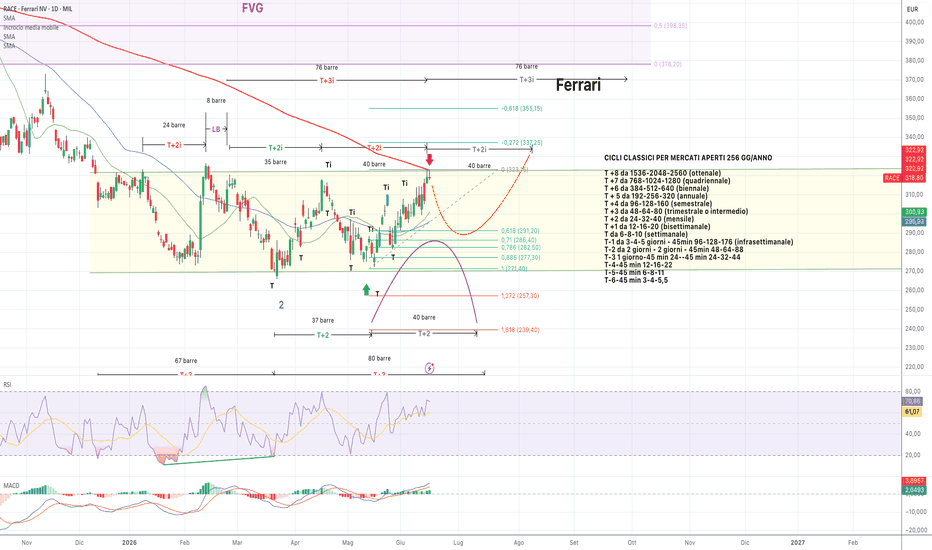Click the 8 barre label

216,100
